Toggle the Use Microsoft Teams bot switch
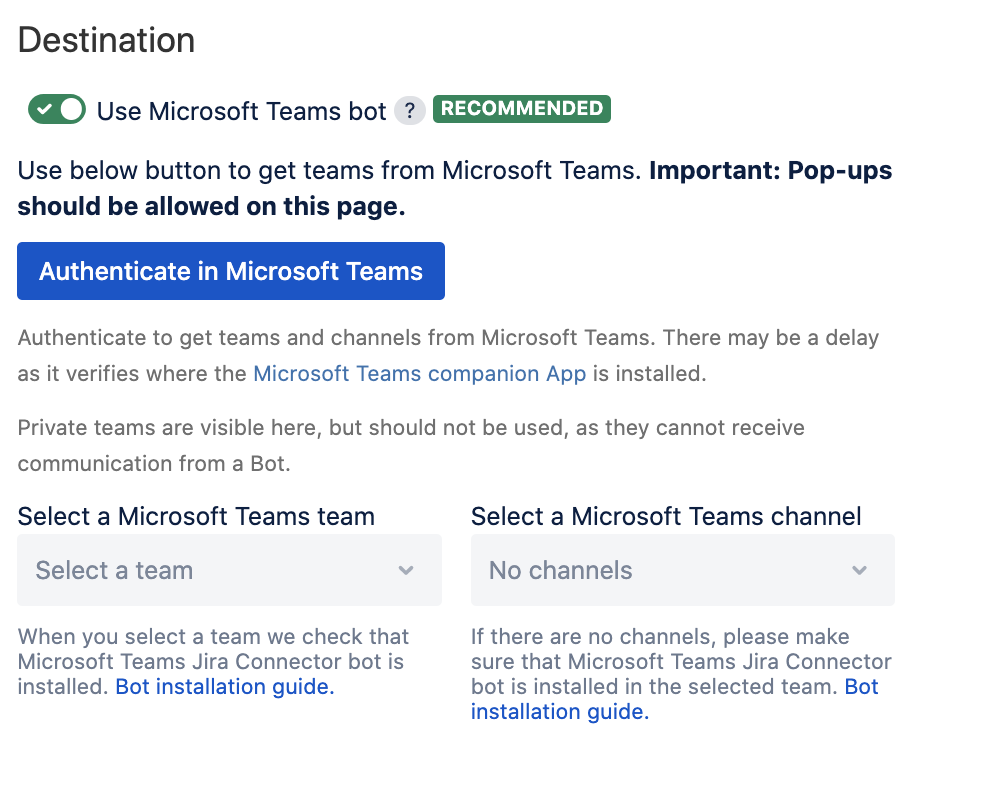The width and height of the screenshot is (986, 786). point(57,110)
